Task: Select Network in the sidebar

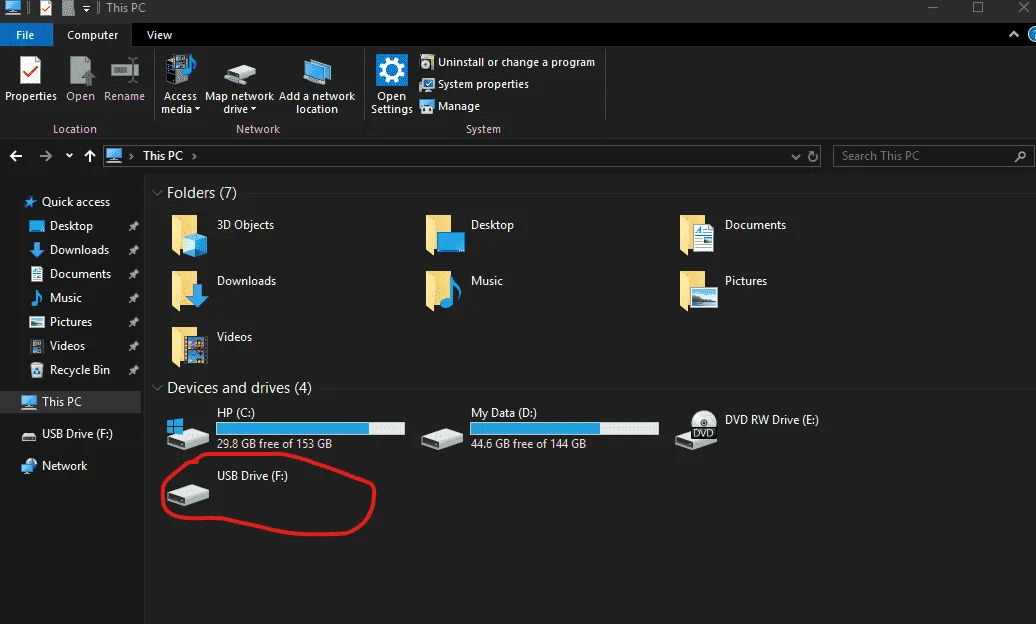Action: [54, 466]
